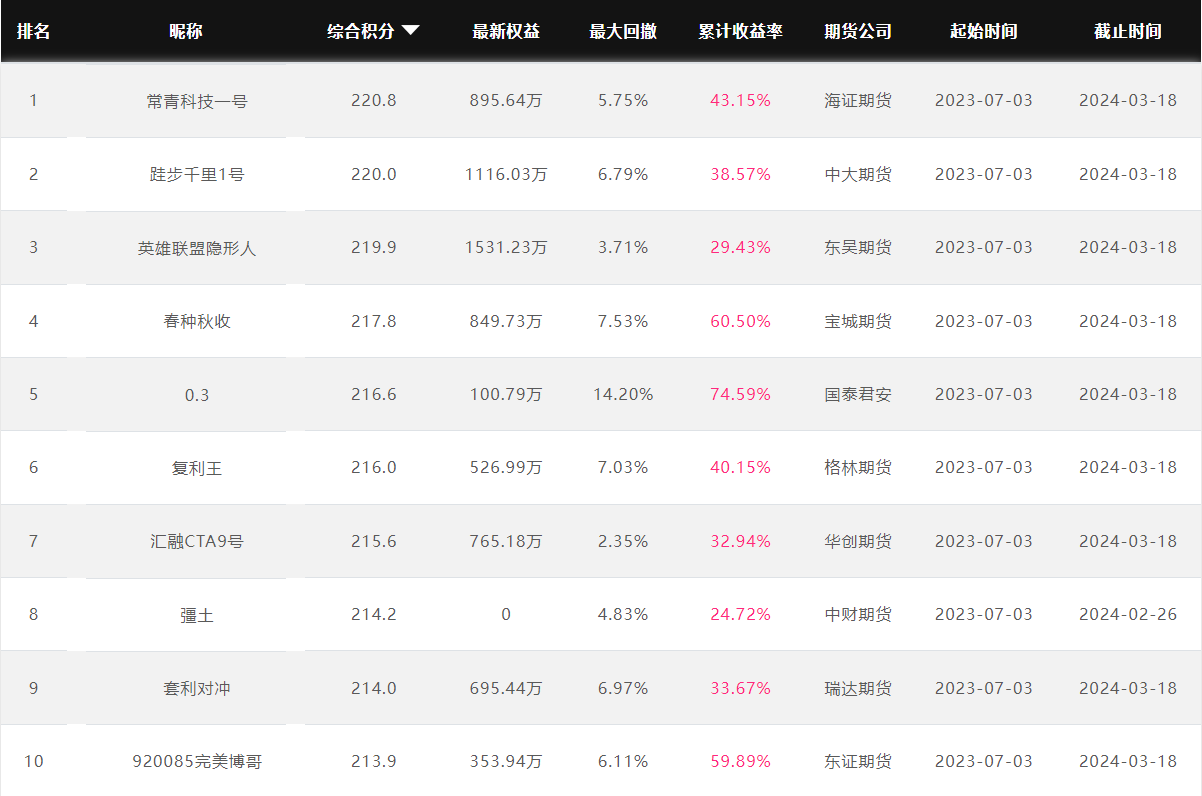The height and width of the screenshot is (796, 1202).
Task: Click the 中财期货 company cell
Action: point(858,614)
